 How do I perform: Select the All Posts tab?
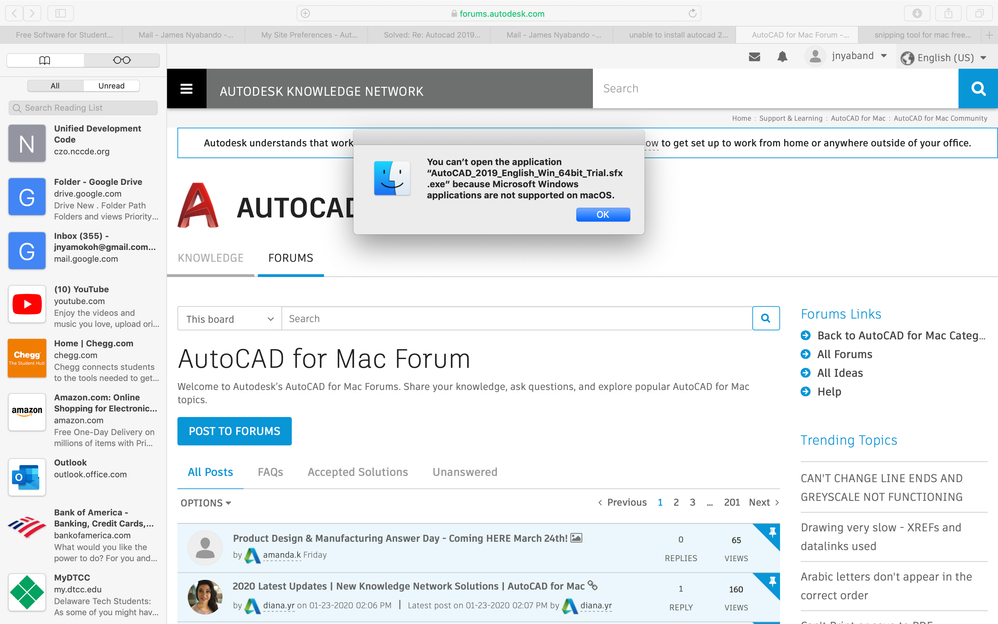tap(210, 472)
